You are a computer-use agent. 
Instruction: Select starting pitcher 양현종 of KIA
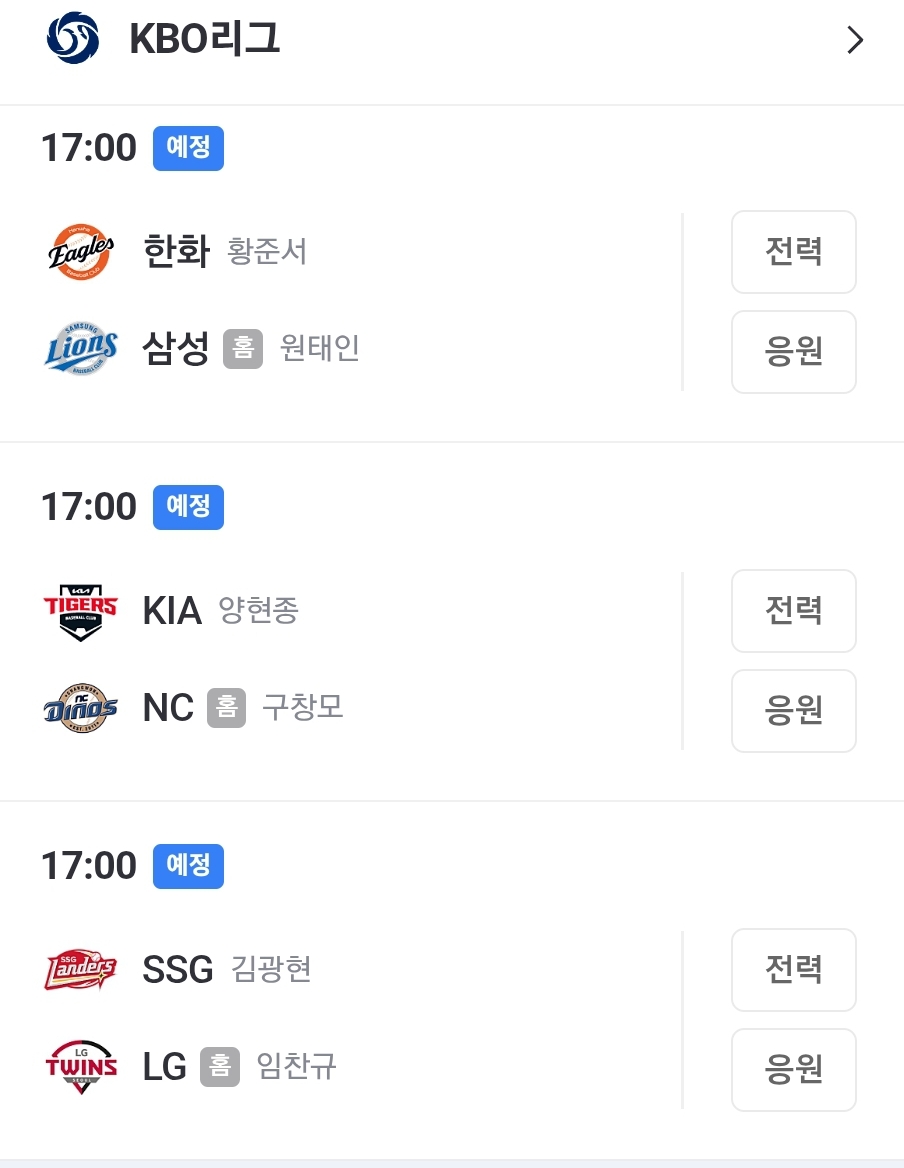click(258, 610)
